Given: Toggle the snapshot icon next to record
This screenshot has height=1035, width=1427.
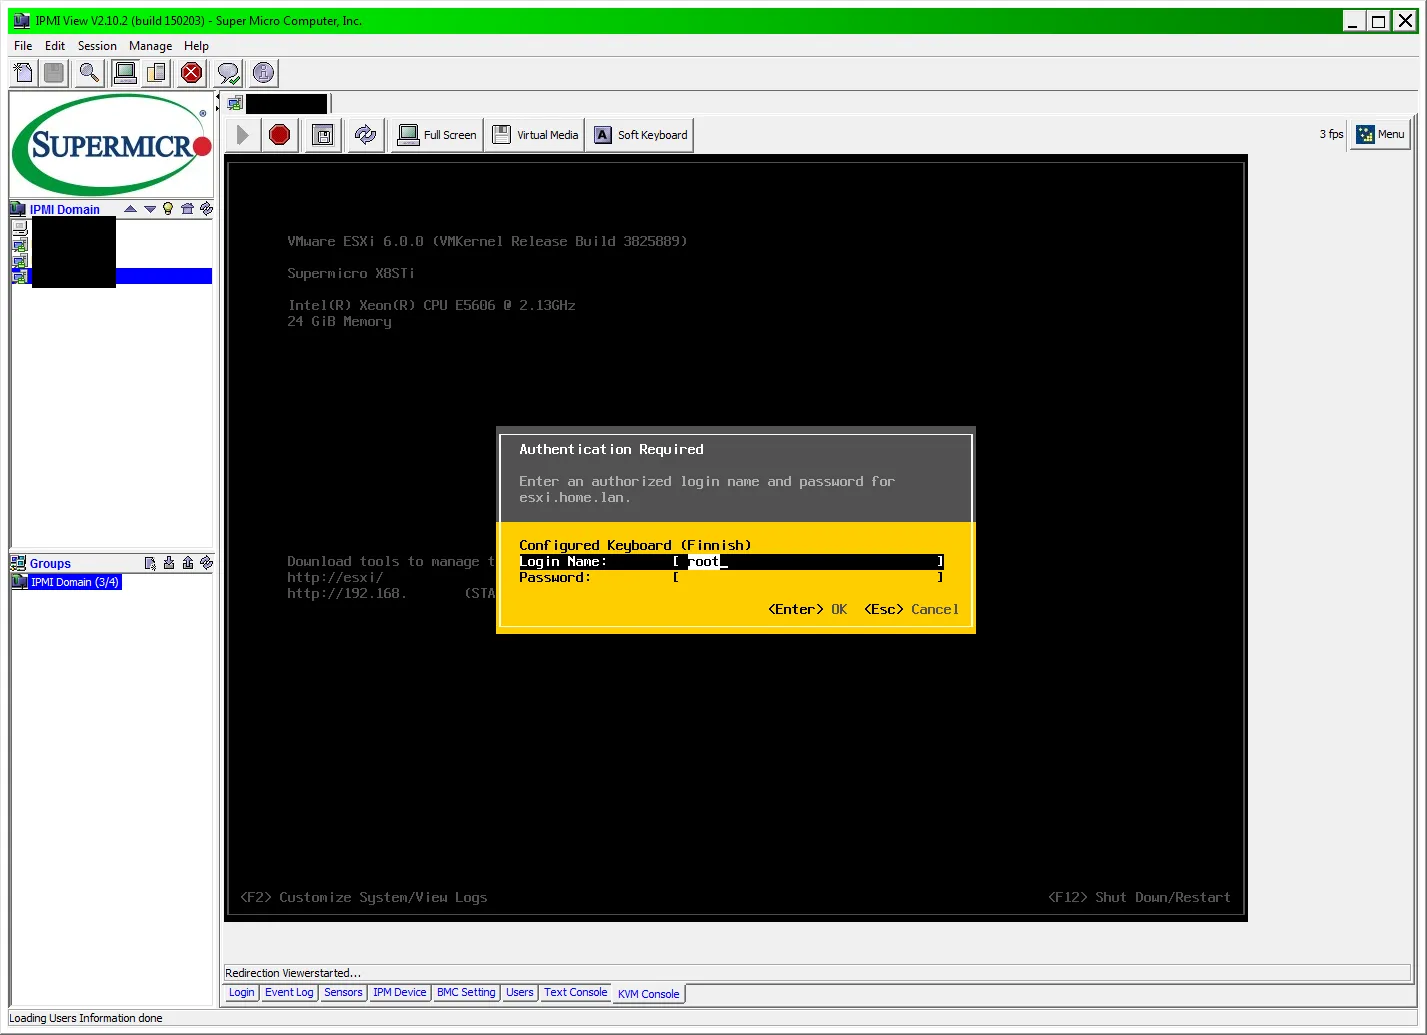Looking at the screenshot, I should (322, 134).
